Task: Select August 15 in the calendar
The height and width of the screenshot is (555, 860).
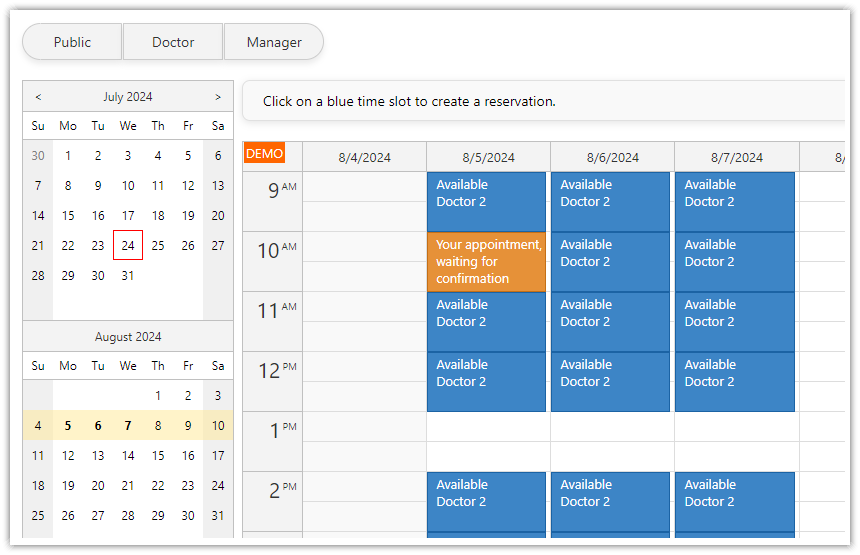Action: (158, 455)
